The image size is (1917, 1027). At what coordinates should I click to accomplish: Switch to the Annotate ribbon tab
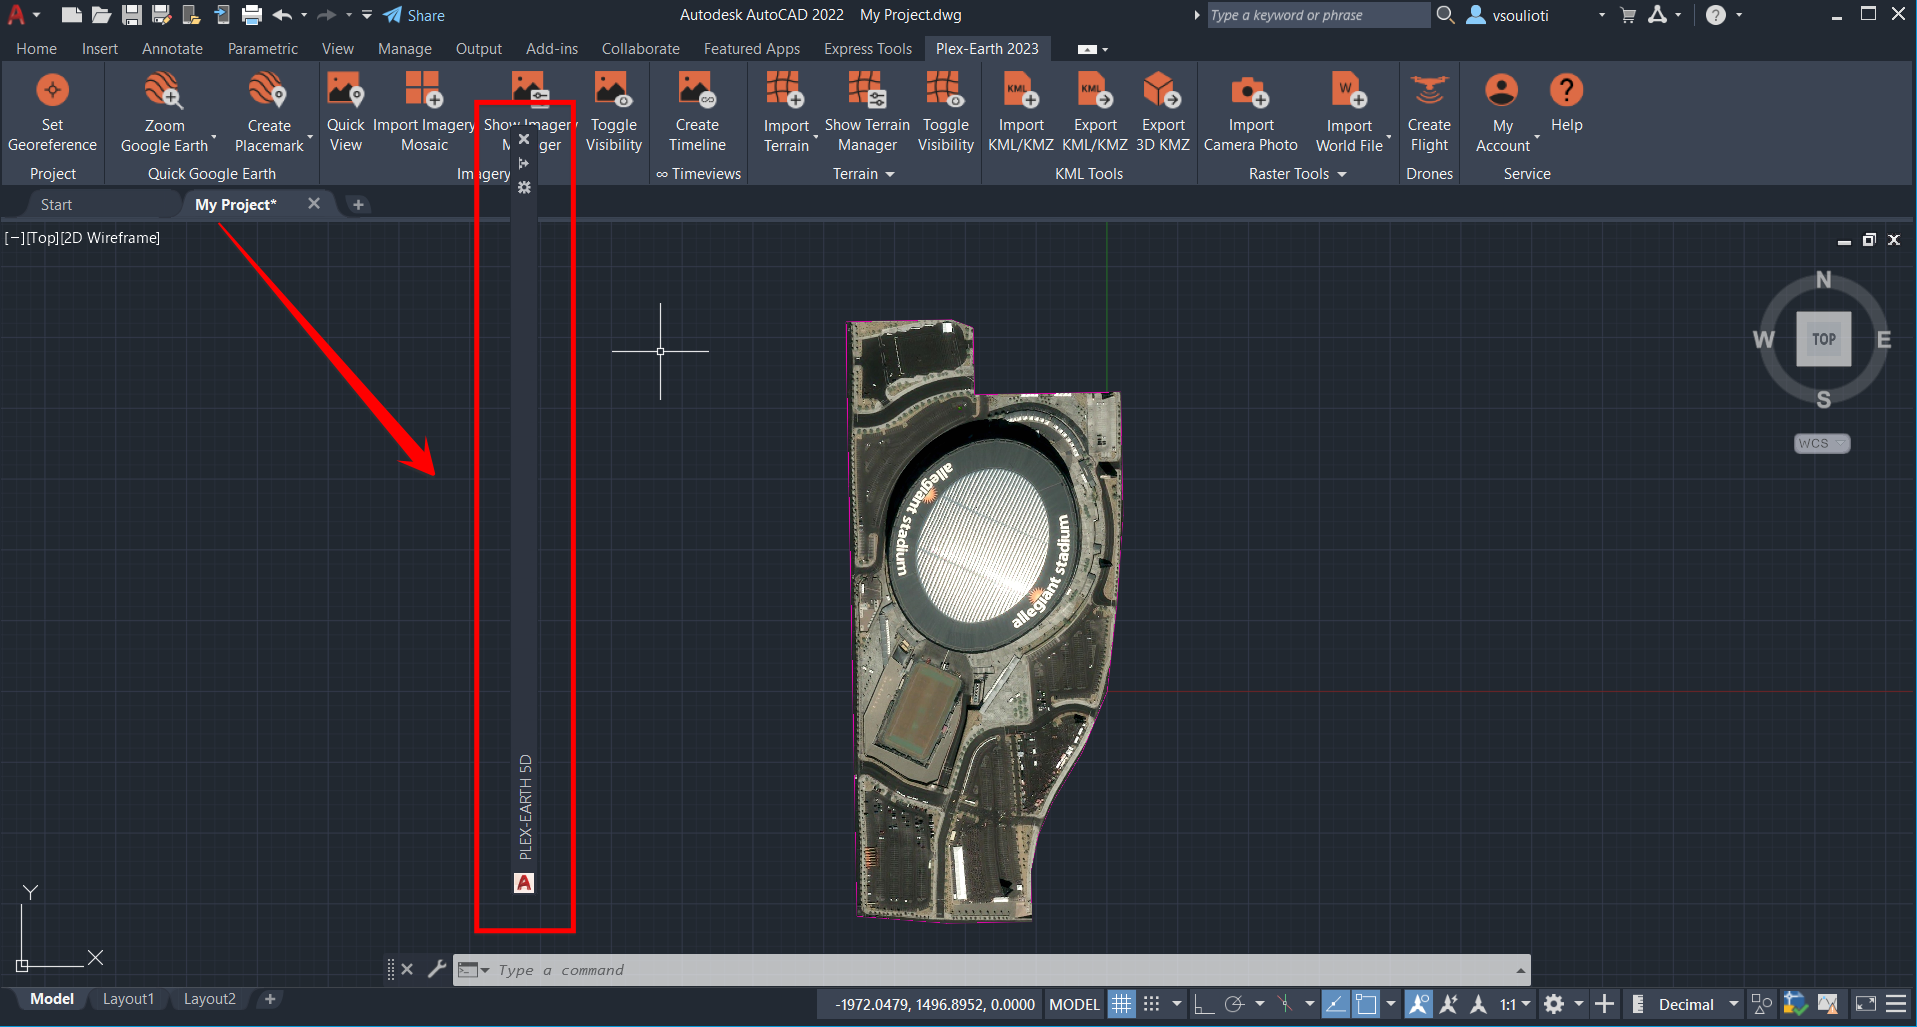tap(172, 48)
